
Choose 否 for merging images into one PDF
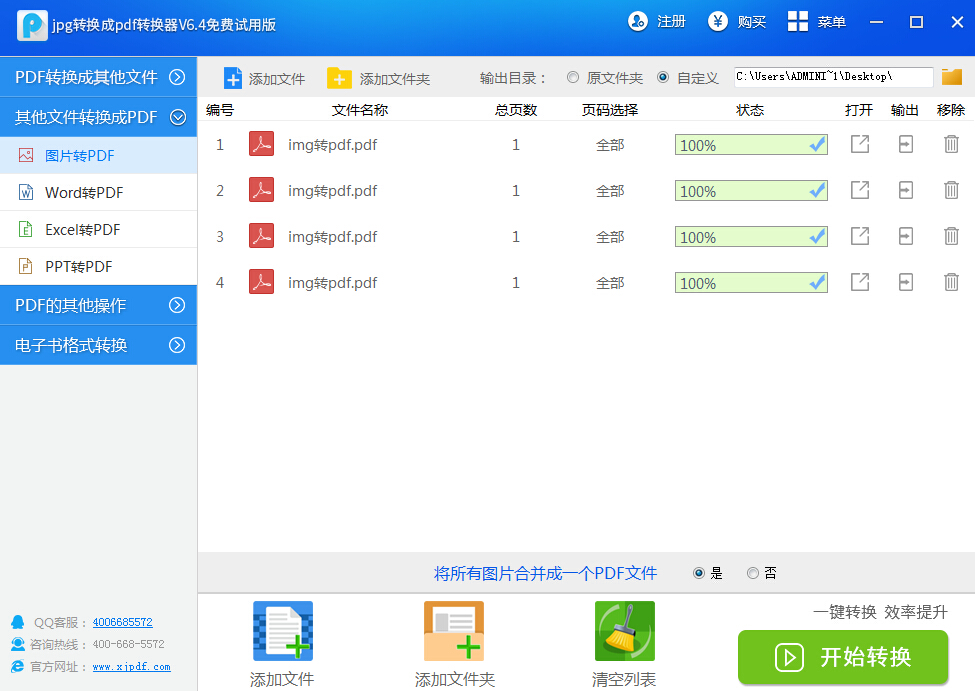(753, 573)
